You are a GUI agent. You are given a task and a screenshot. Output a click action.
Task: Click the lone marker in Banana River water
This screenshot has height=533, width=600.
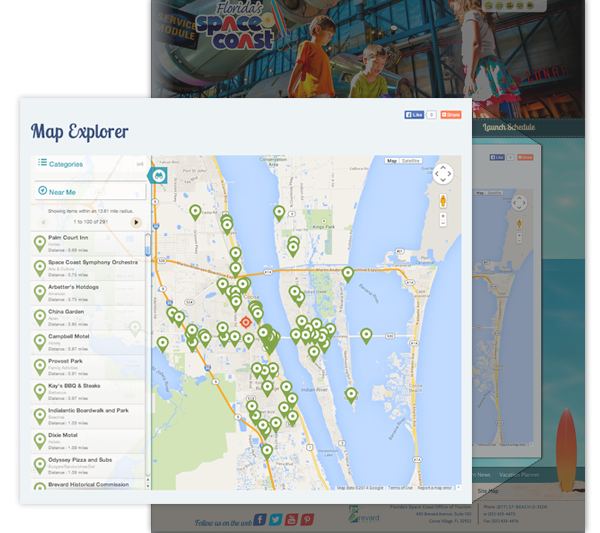pyautogui.click(x=366, y=336)
